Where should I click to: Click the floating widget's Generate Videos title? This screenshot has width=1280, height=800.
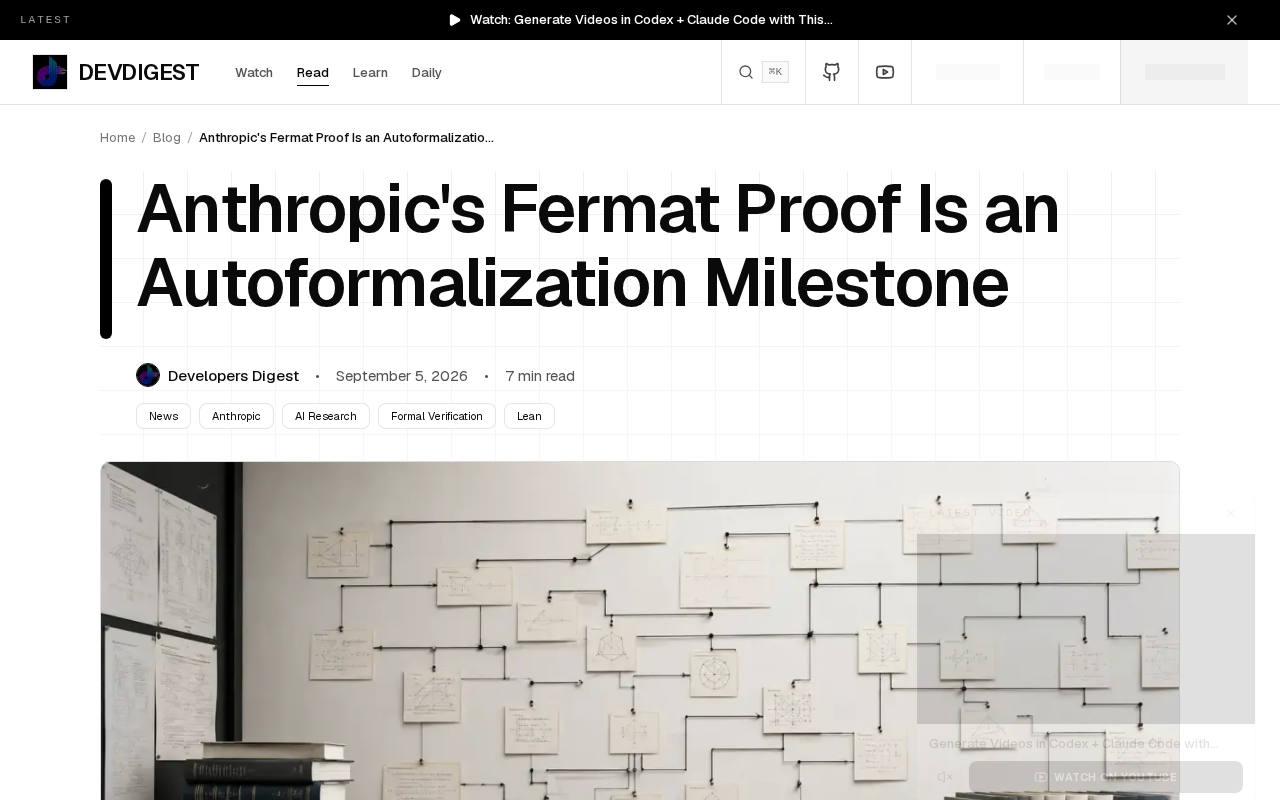tap(1074, 744)
